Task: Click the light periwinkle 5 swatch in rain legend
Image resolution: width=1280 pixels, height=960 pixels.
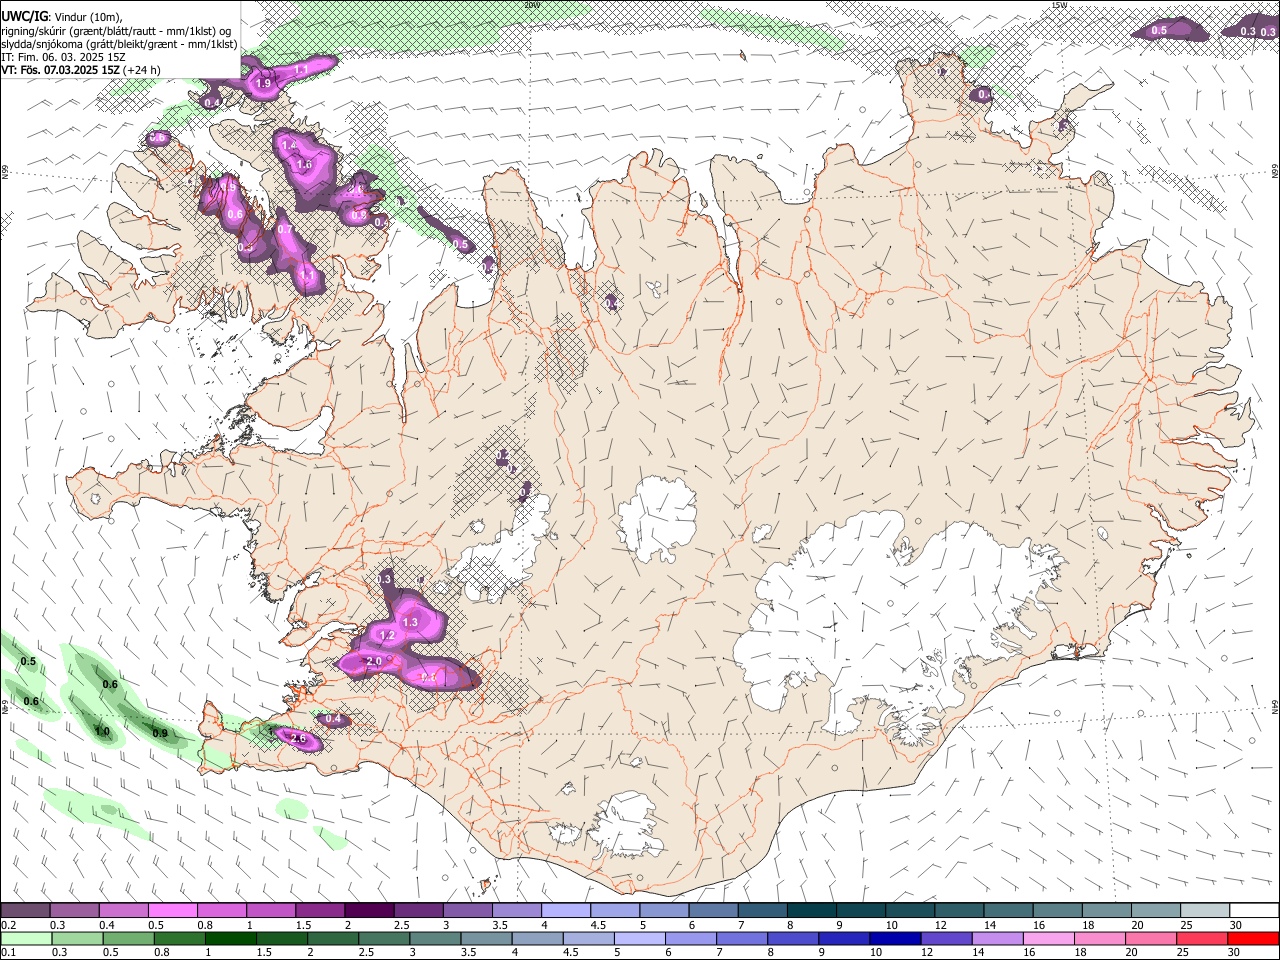Action: [x=639, y=938]
